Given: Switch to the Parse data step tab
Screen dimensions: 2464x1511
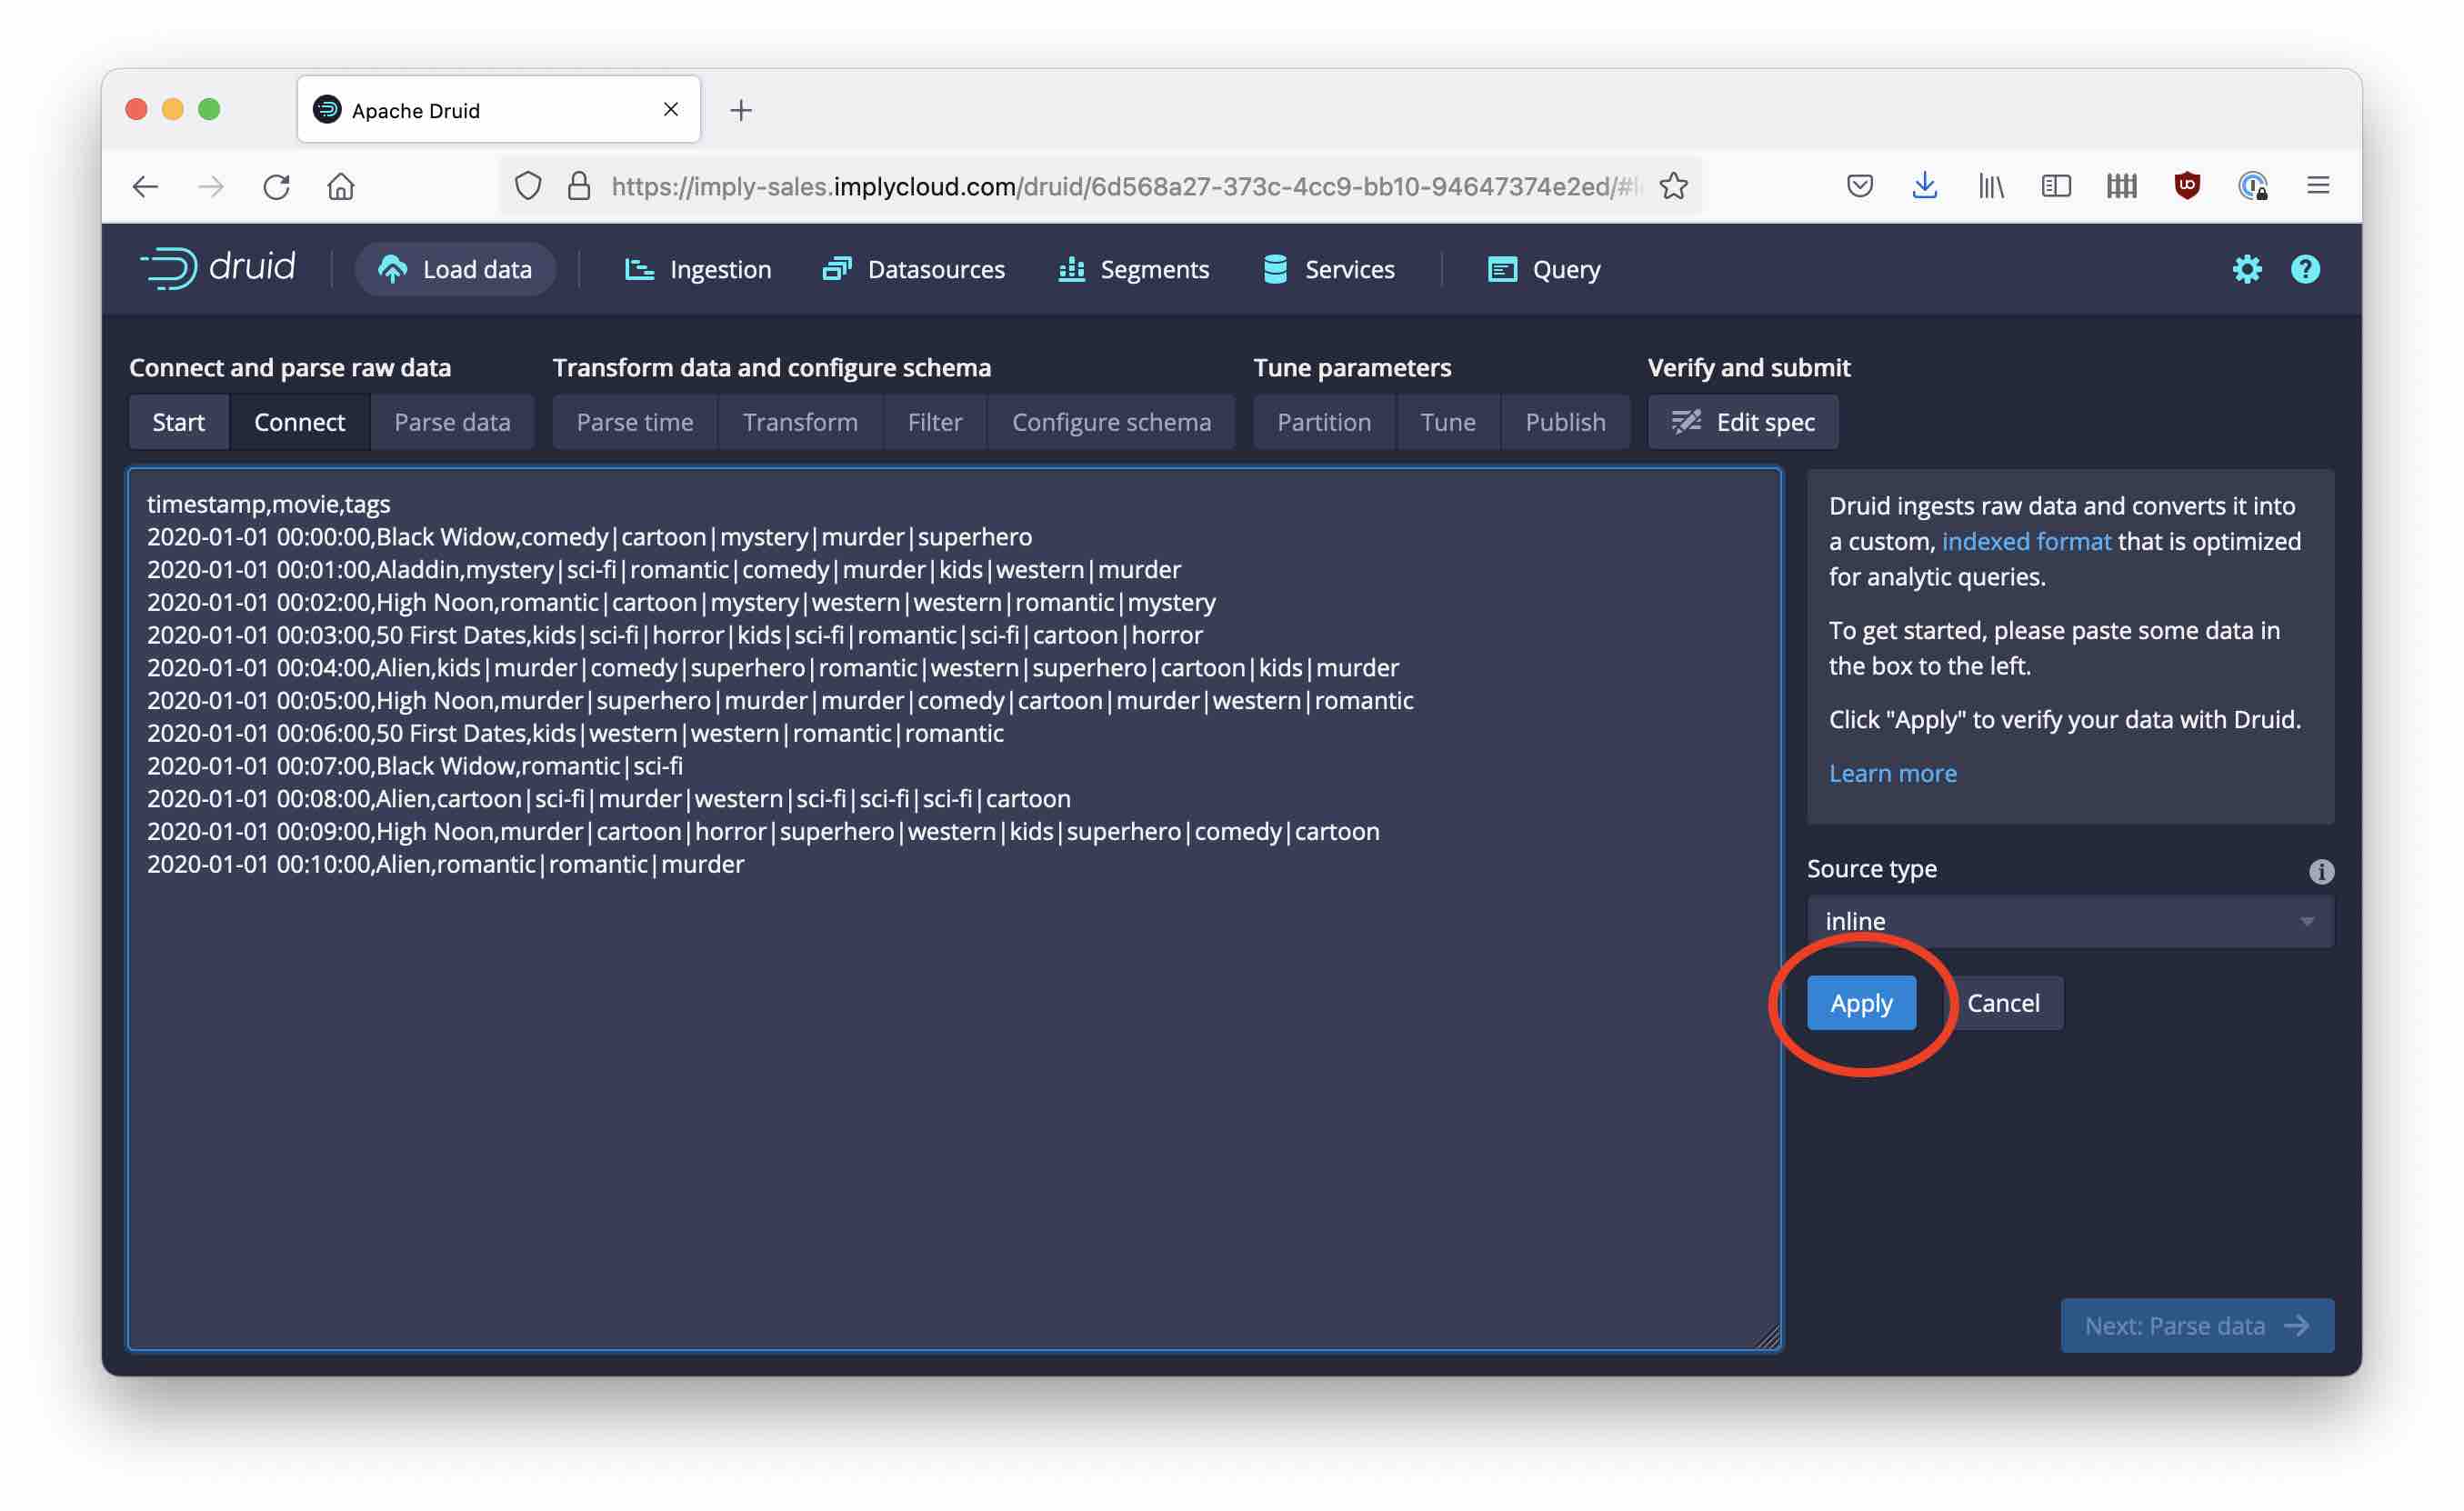Looking at the screenshot, I should pos(452,422).
